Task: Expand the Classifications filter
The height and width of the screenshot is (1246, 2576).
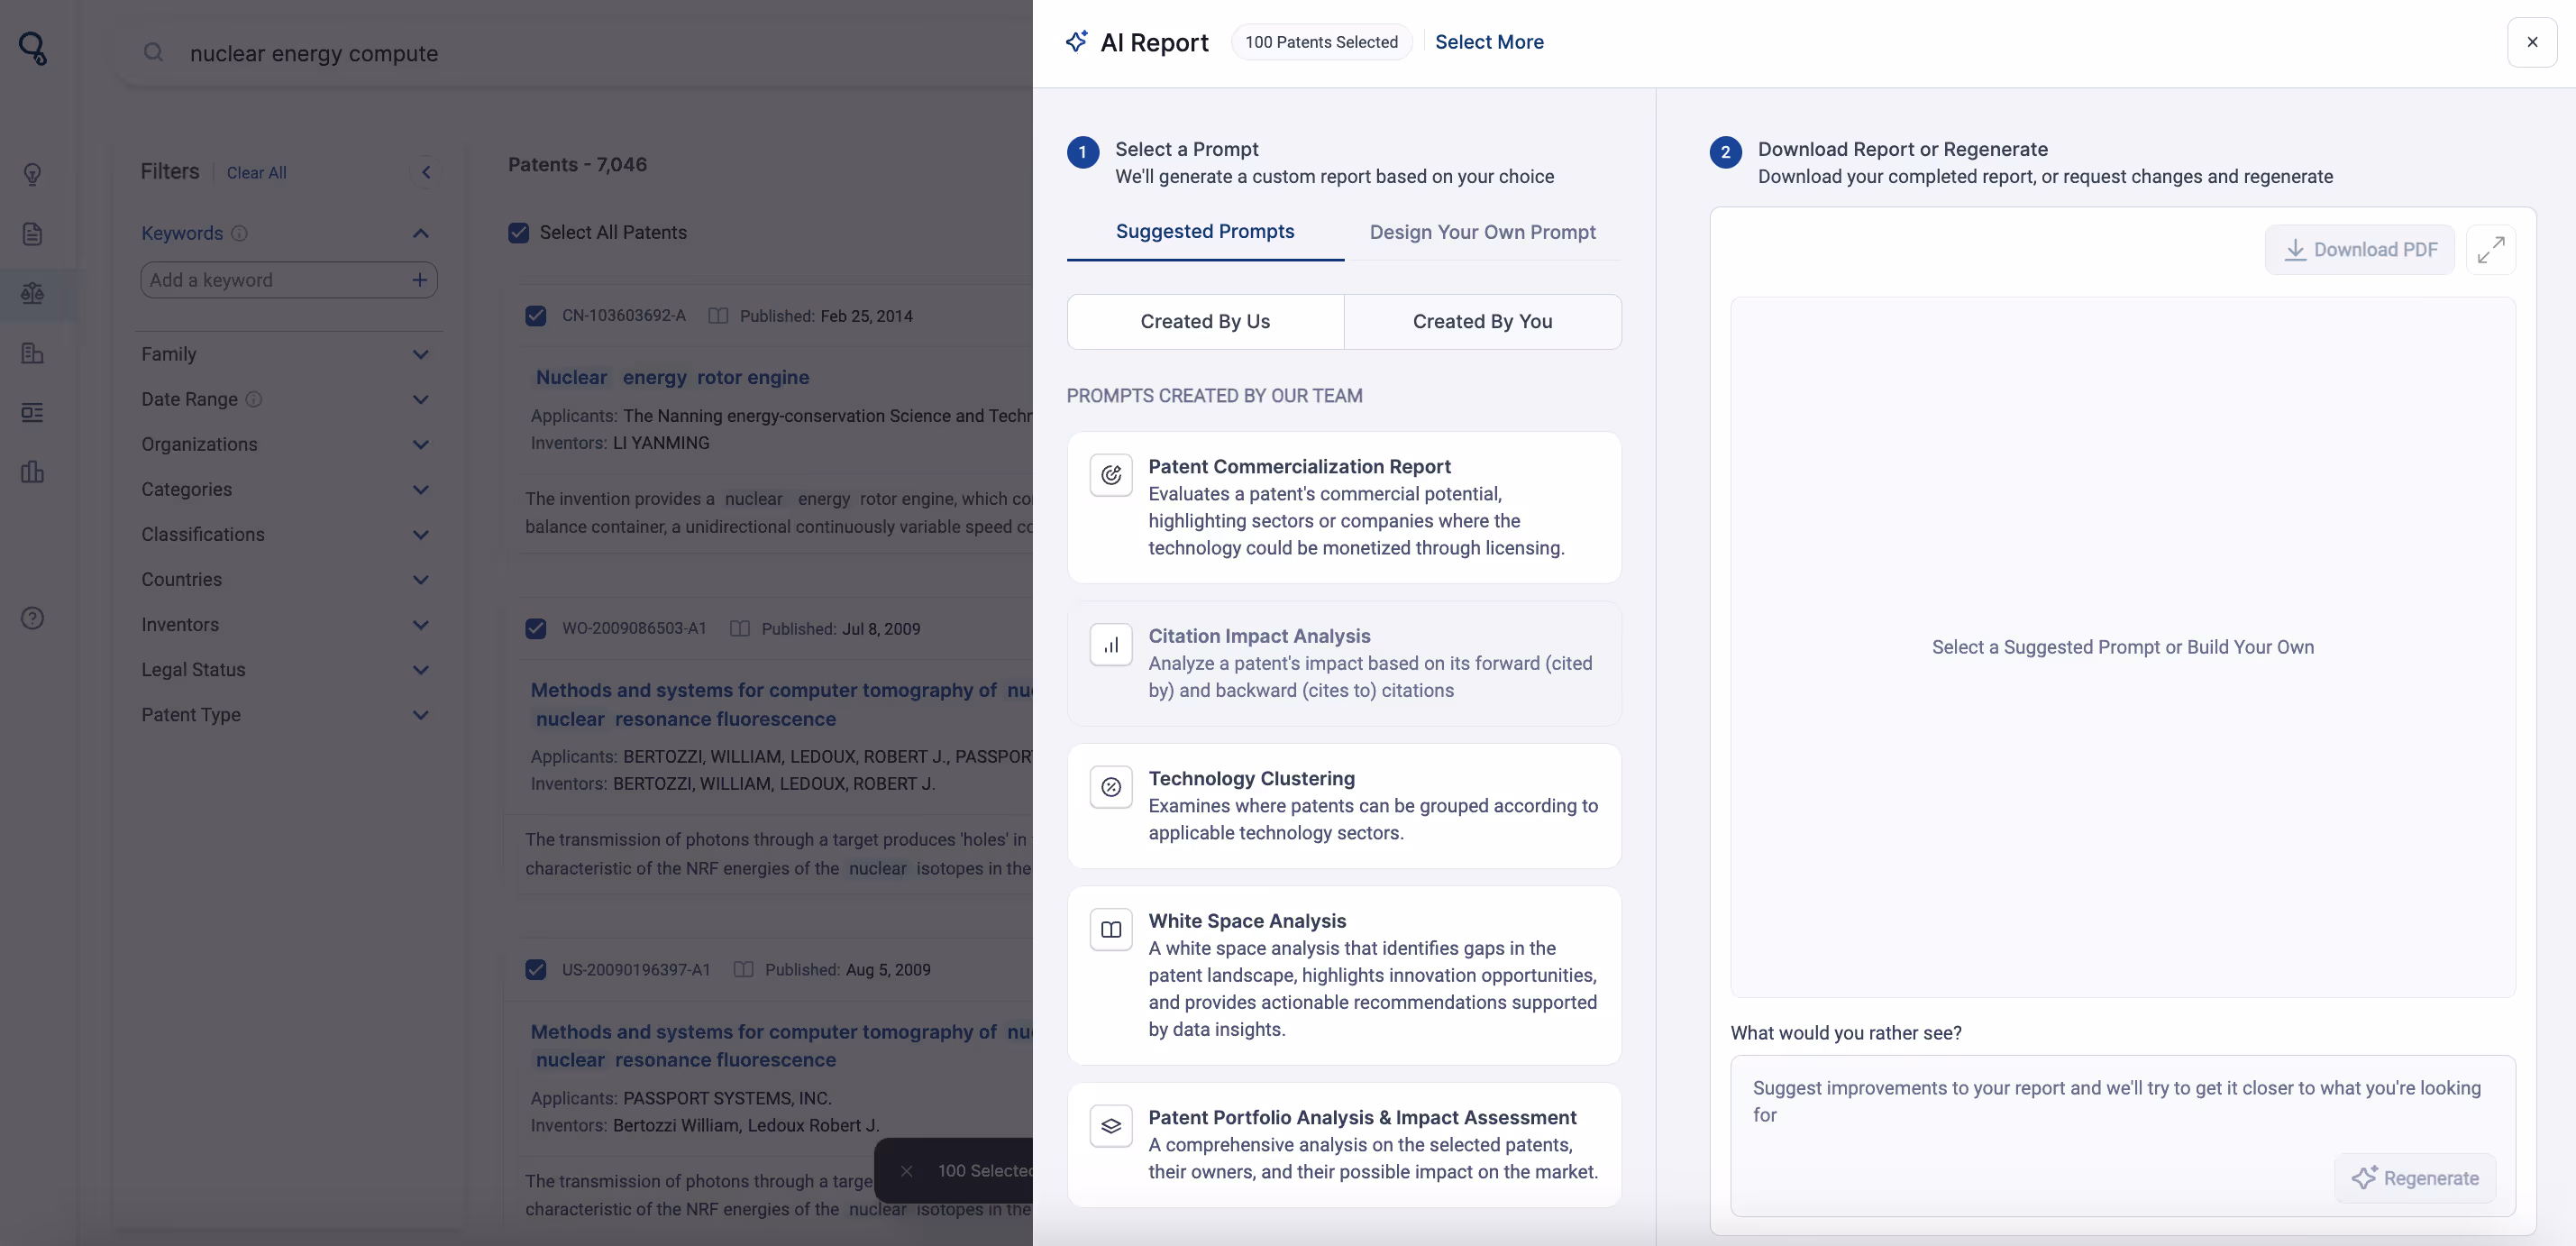Action: pos(421,534)
